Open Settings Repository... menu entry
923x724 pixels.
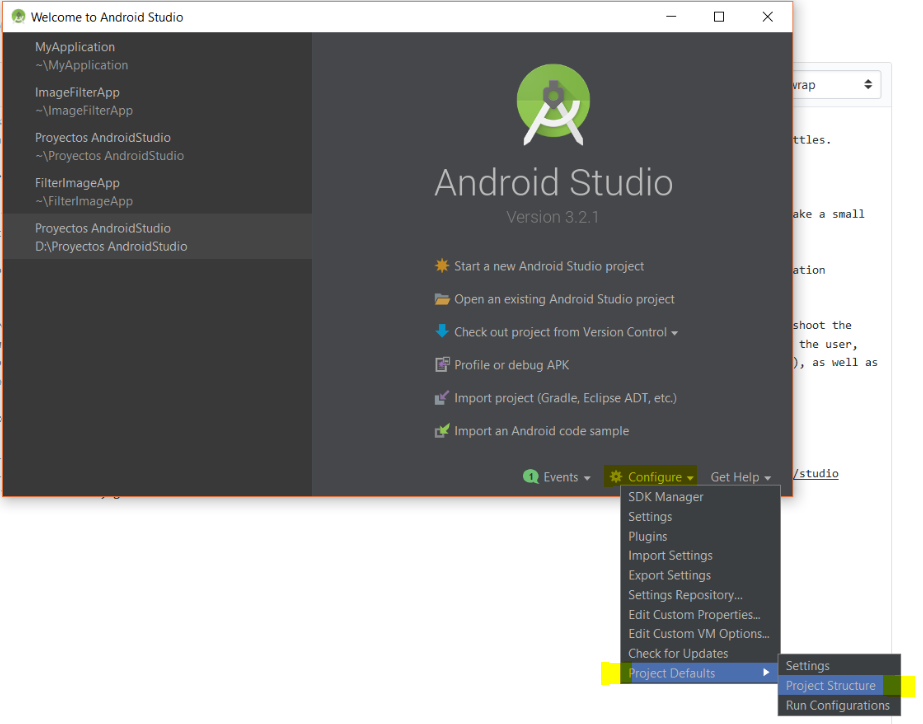tap(700, 595)
